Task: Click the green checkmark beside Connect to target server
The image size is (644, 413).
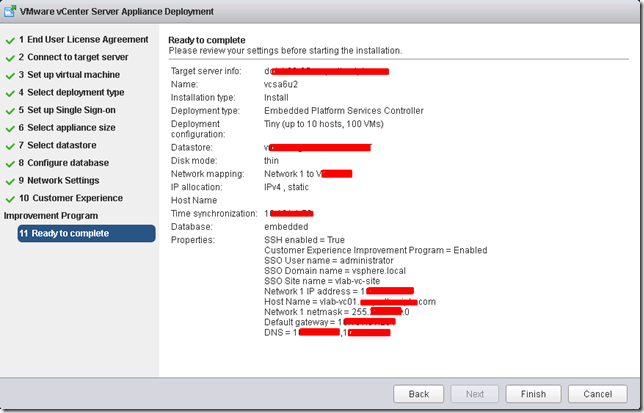Action: pyautogui.click(x=10, y=58)
